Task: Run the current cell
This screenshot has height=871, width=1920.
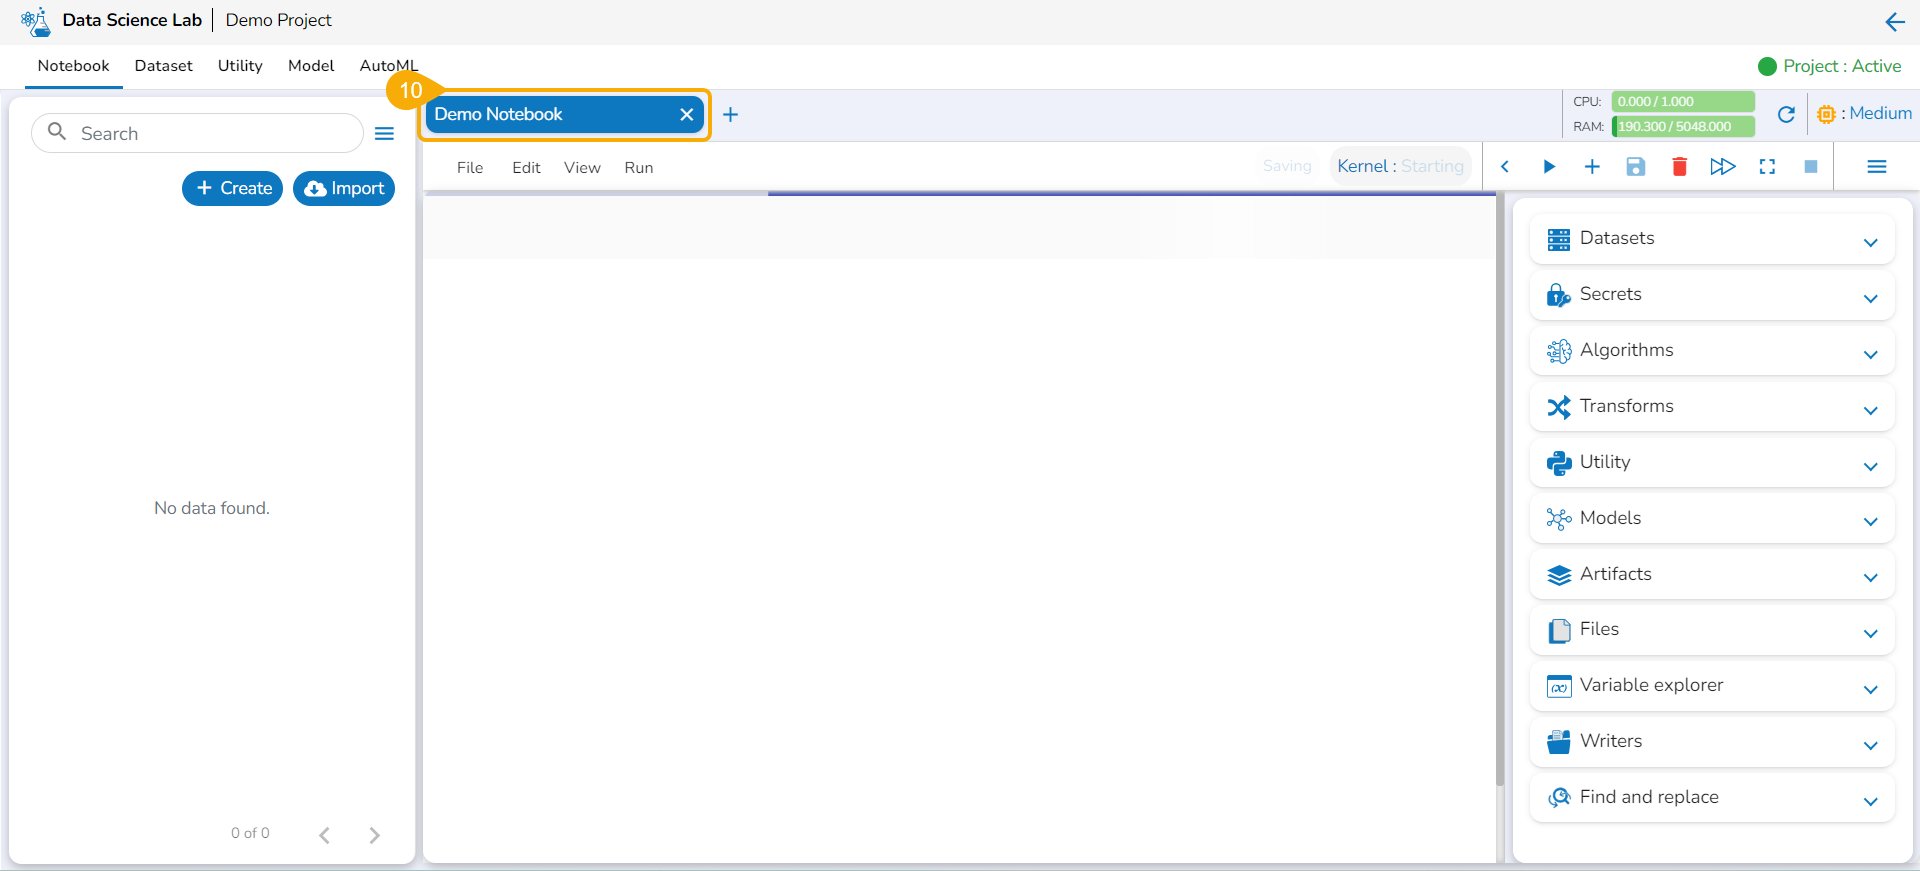Action: coord(1549,167)
